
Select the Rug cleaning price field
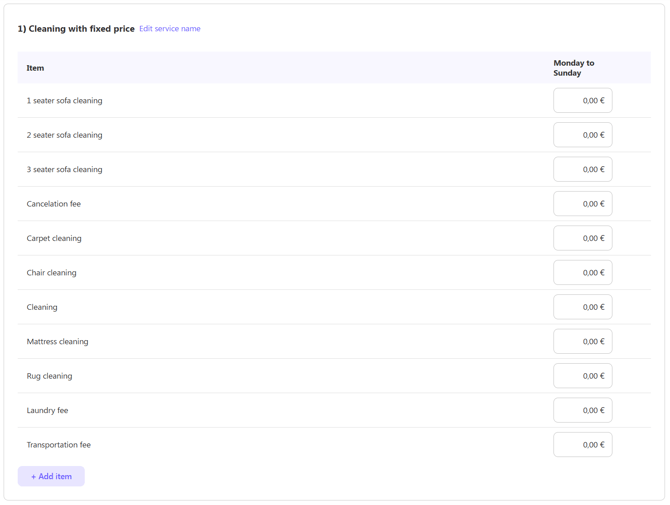(x=582, y=376)
